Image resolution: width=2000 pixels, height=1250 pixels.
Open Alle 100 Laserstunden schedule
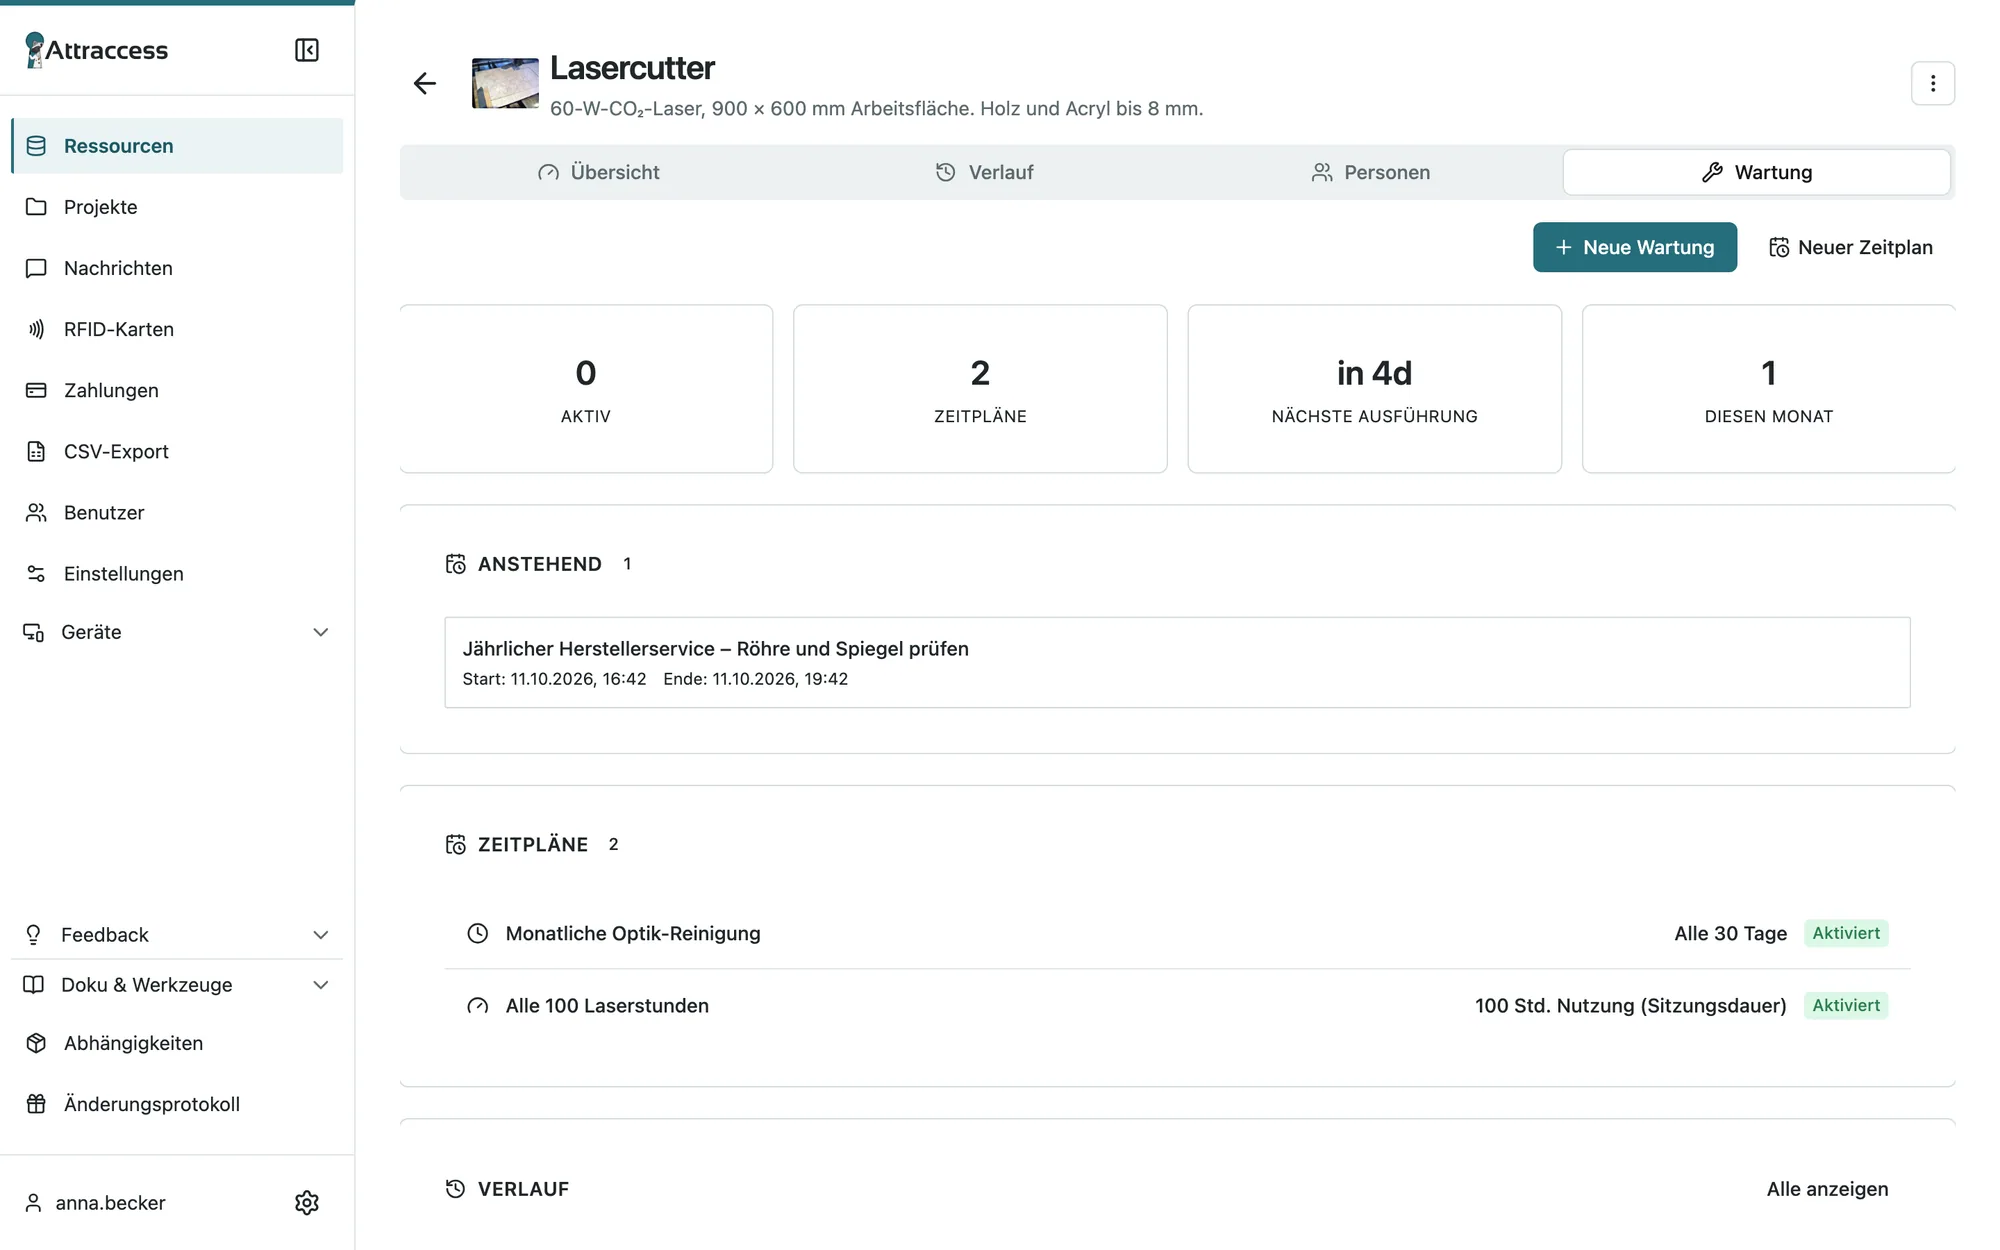(1177, 1005)
